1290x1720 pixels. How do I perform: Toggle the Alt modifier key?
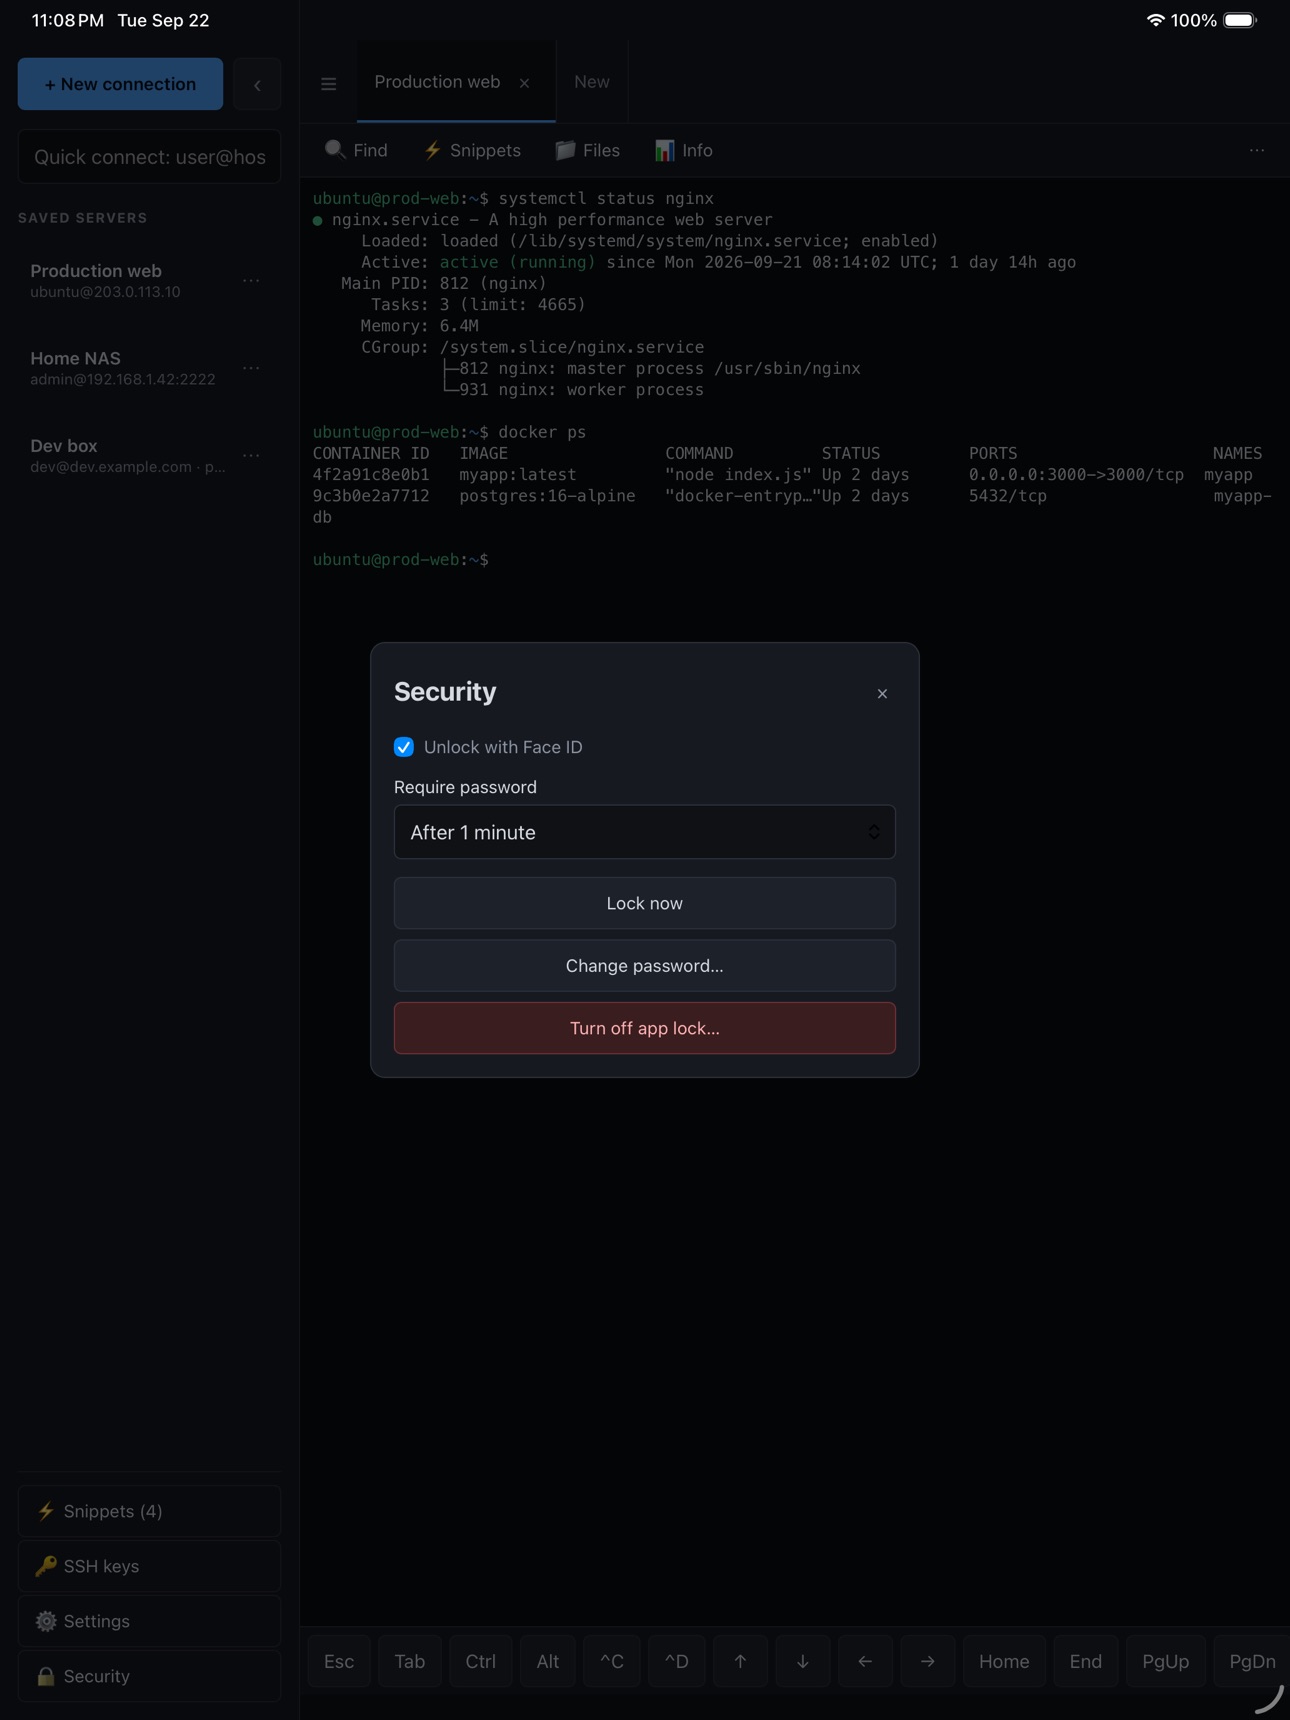click(548, 1661)
